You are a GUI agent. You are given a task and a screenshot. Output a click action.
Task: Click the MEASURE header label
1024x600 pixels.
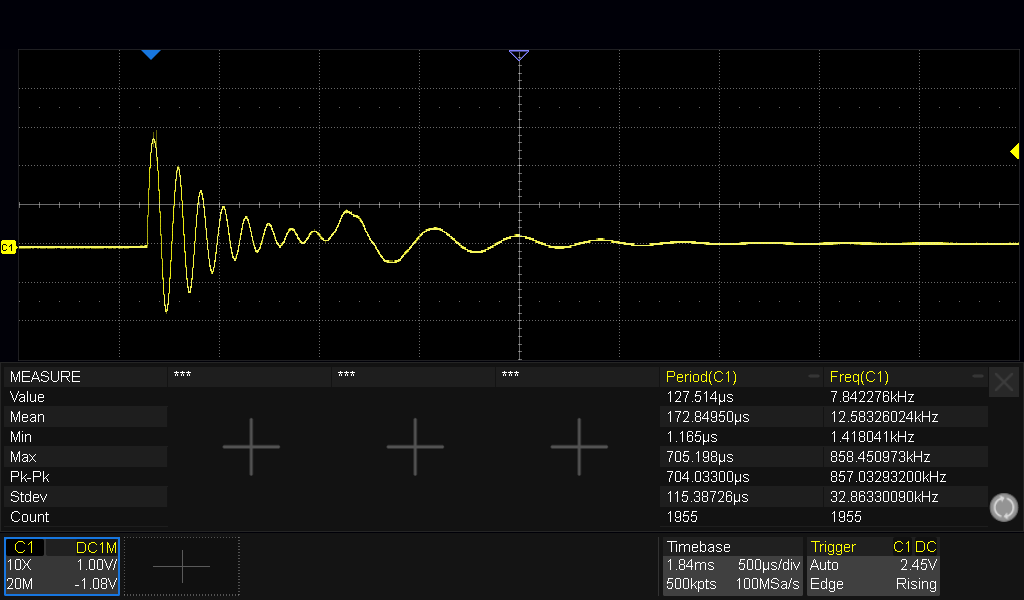[45, 377]
